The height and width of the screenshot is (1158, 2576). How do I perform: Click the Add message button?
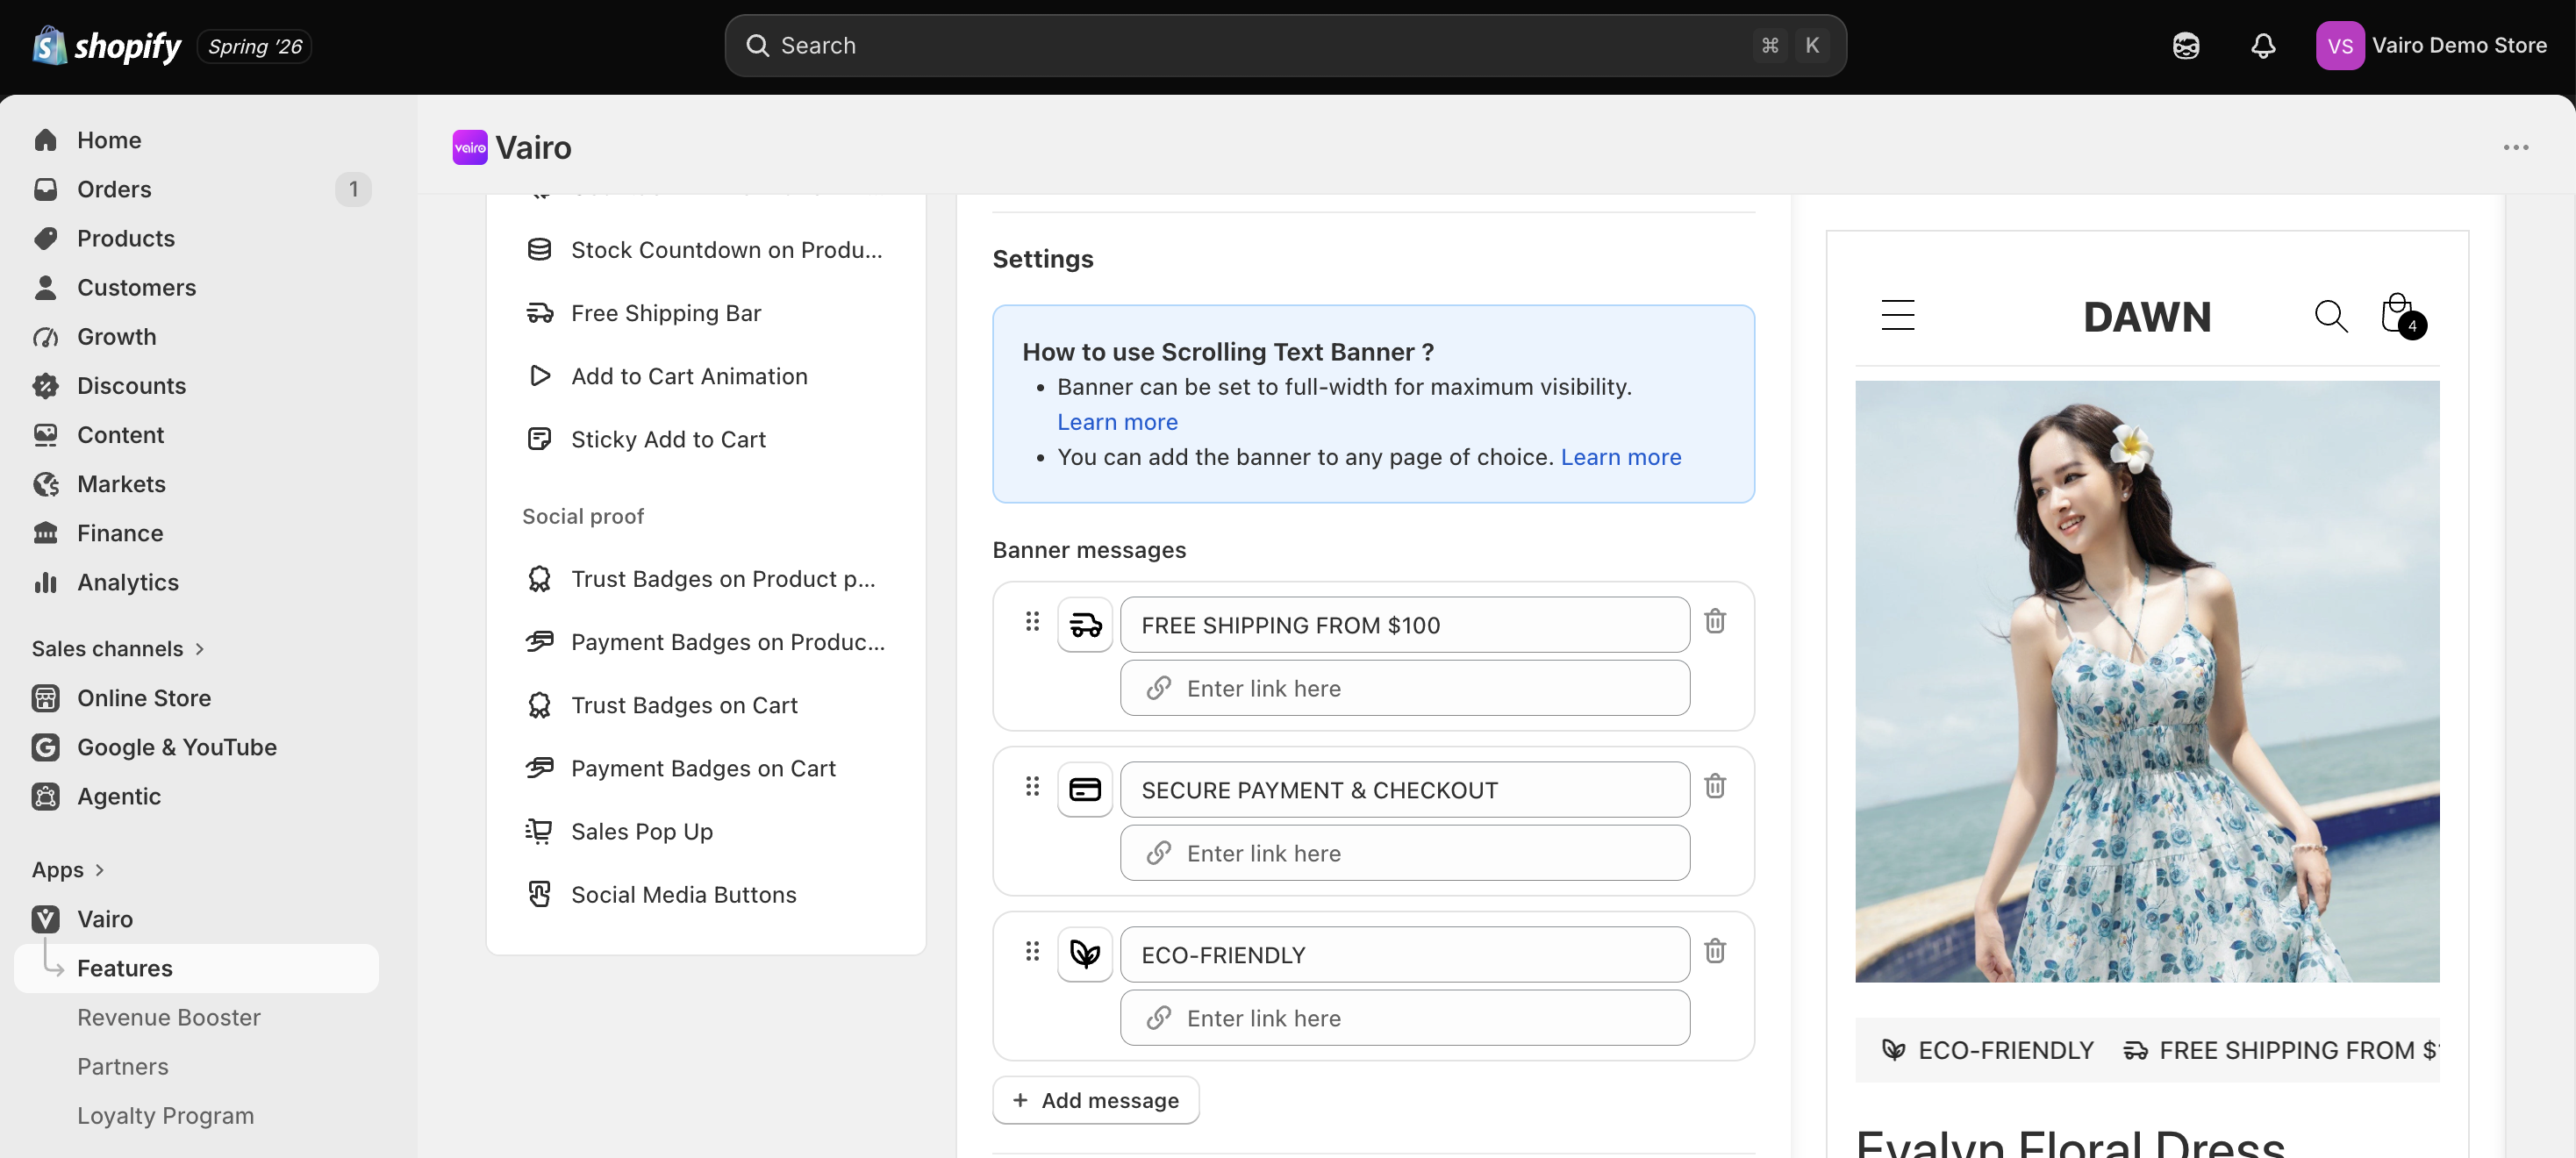tap(1096, 1100)
